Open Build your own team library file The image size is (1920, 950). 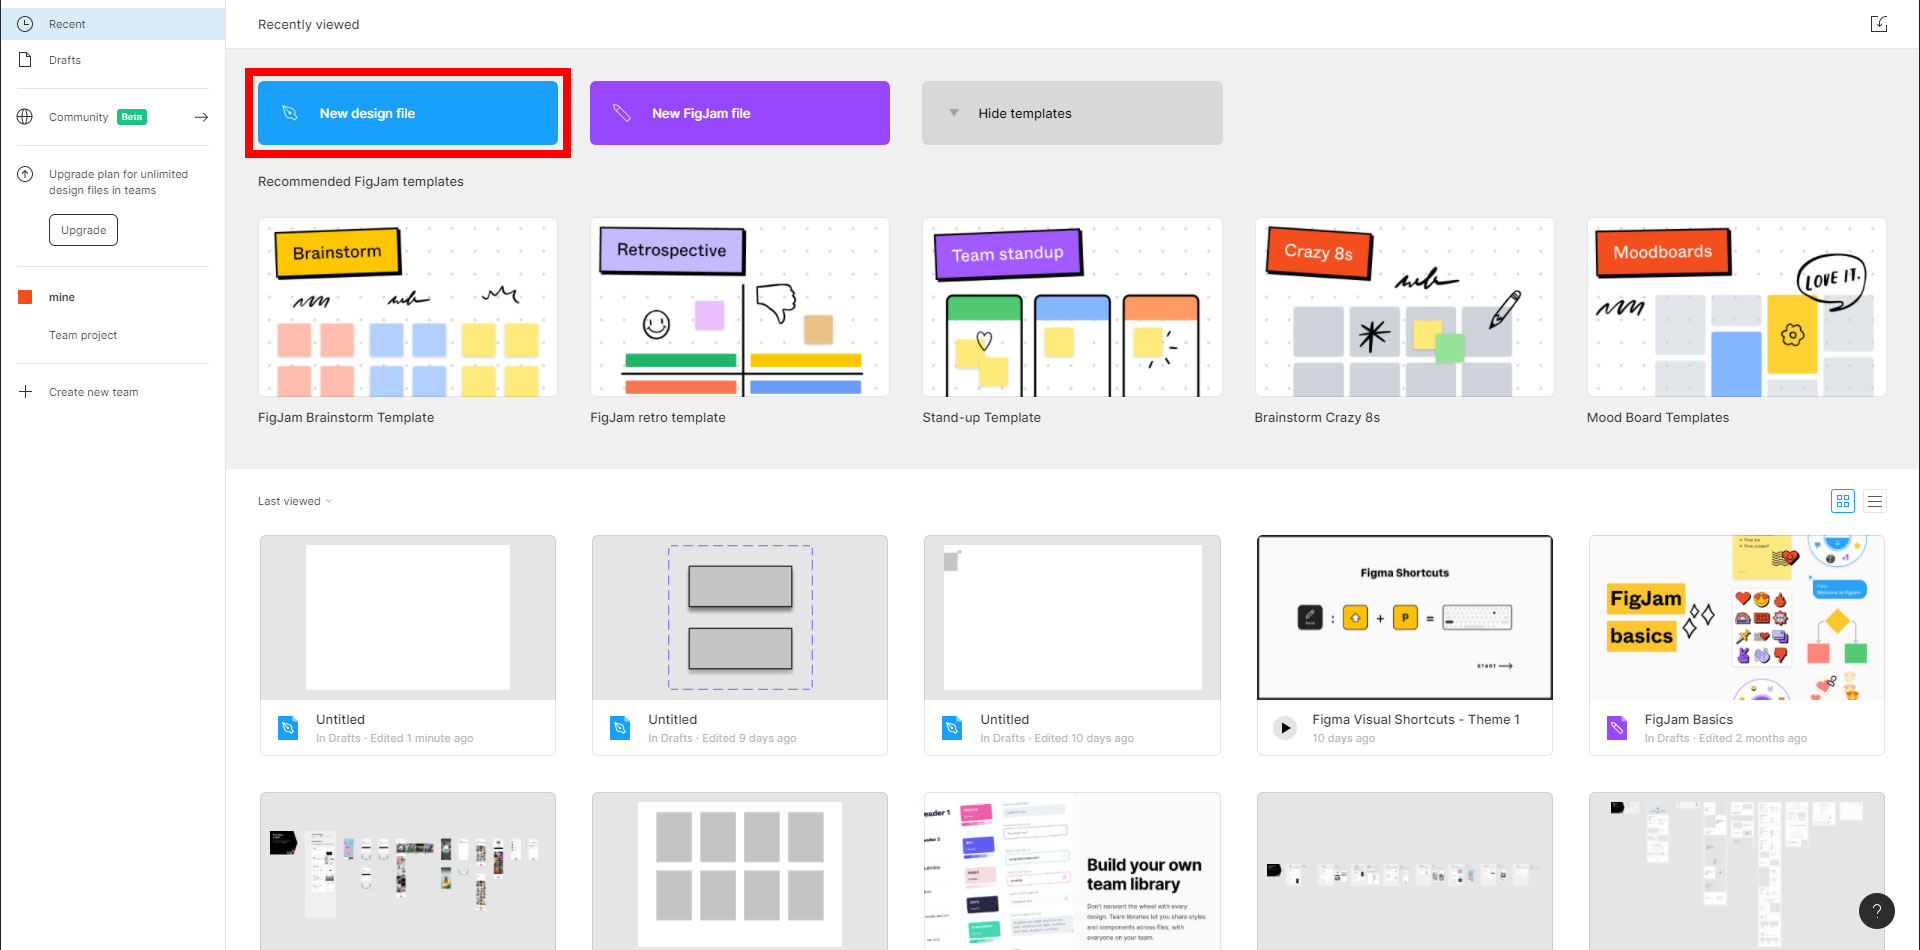pos(1072,871)
